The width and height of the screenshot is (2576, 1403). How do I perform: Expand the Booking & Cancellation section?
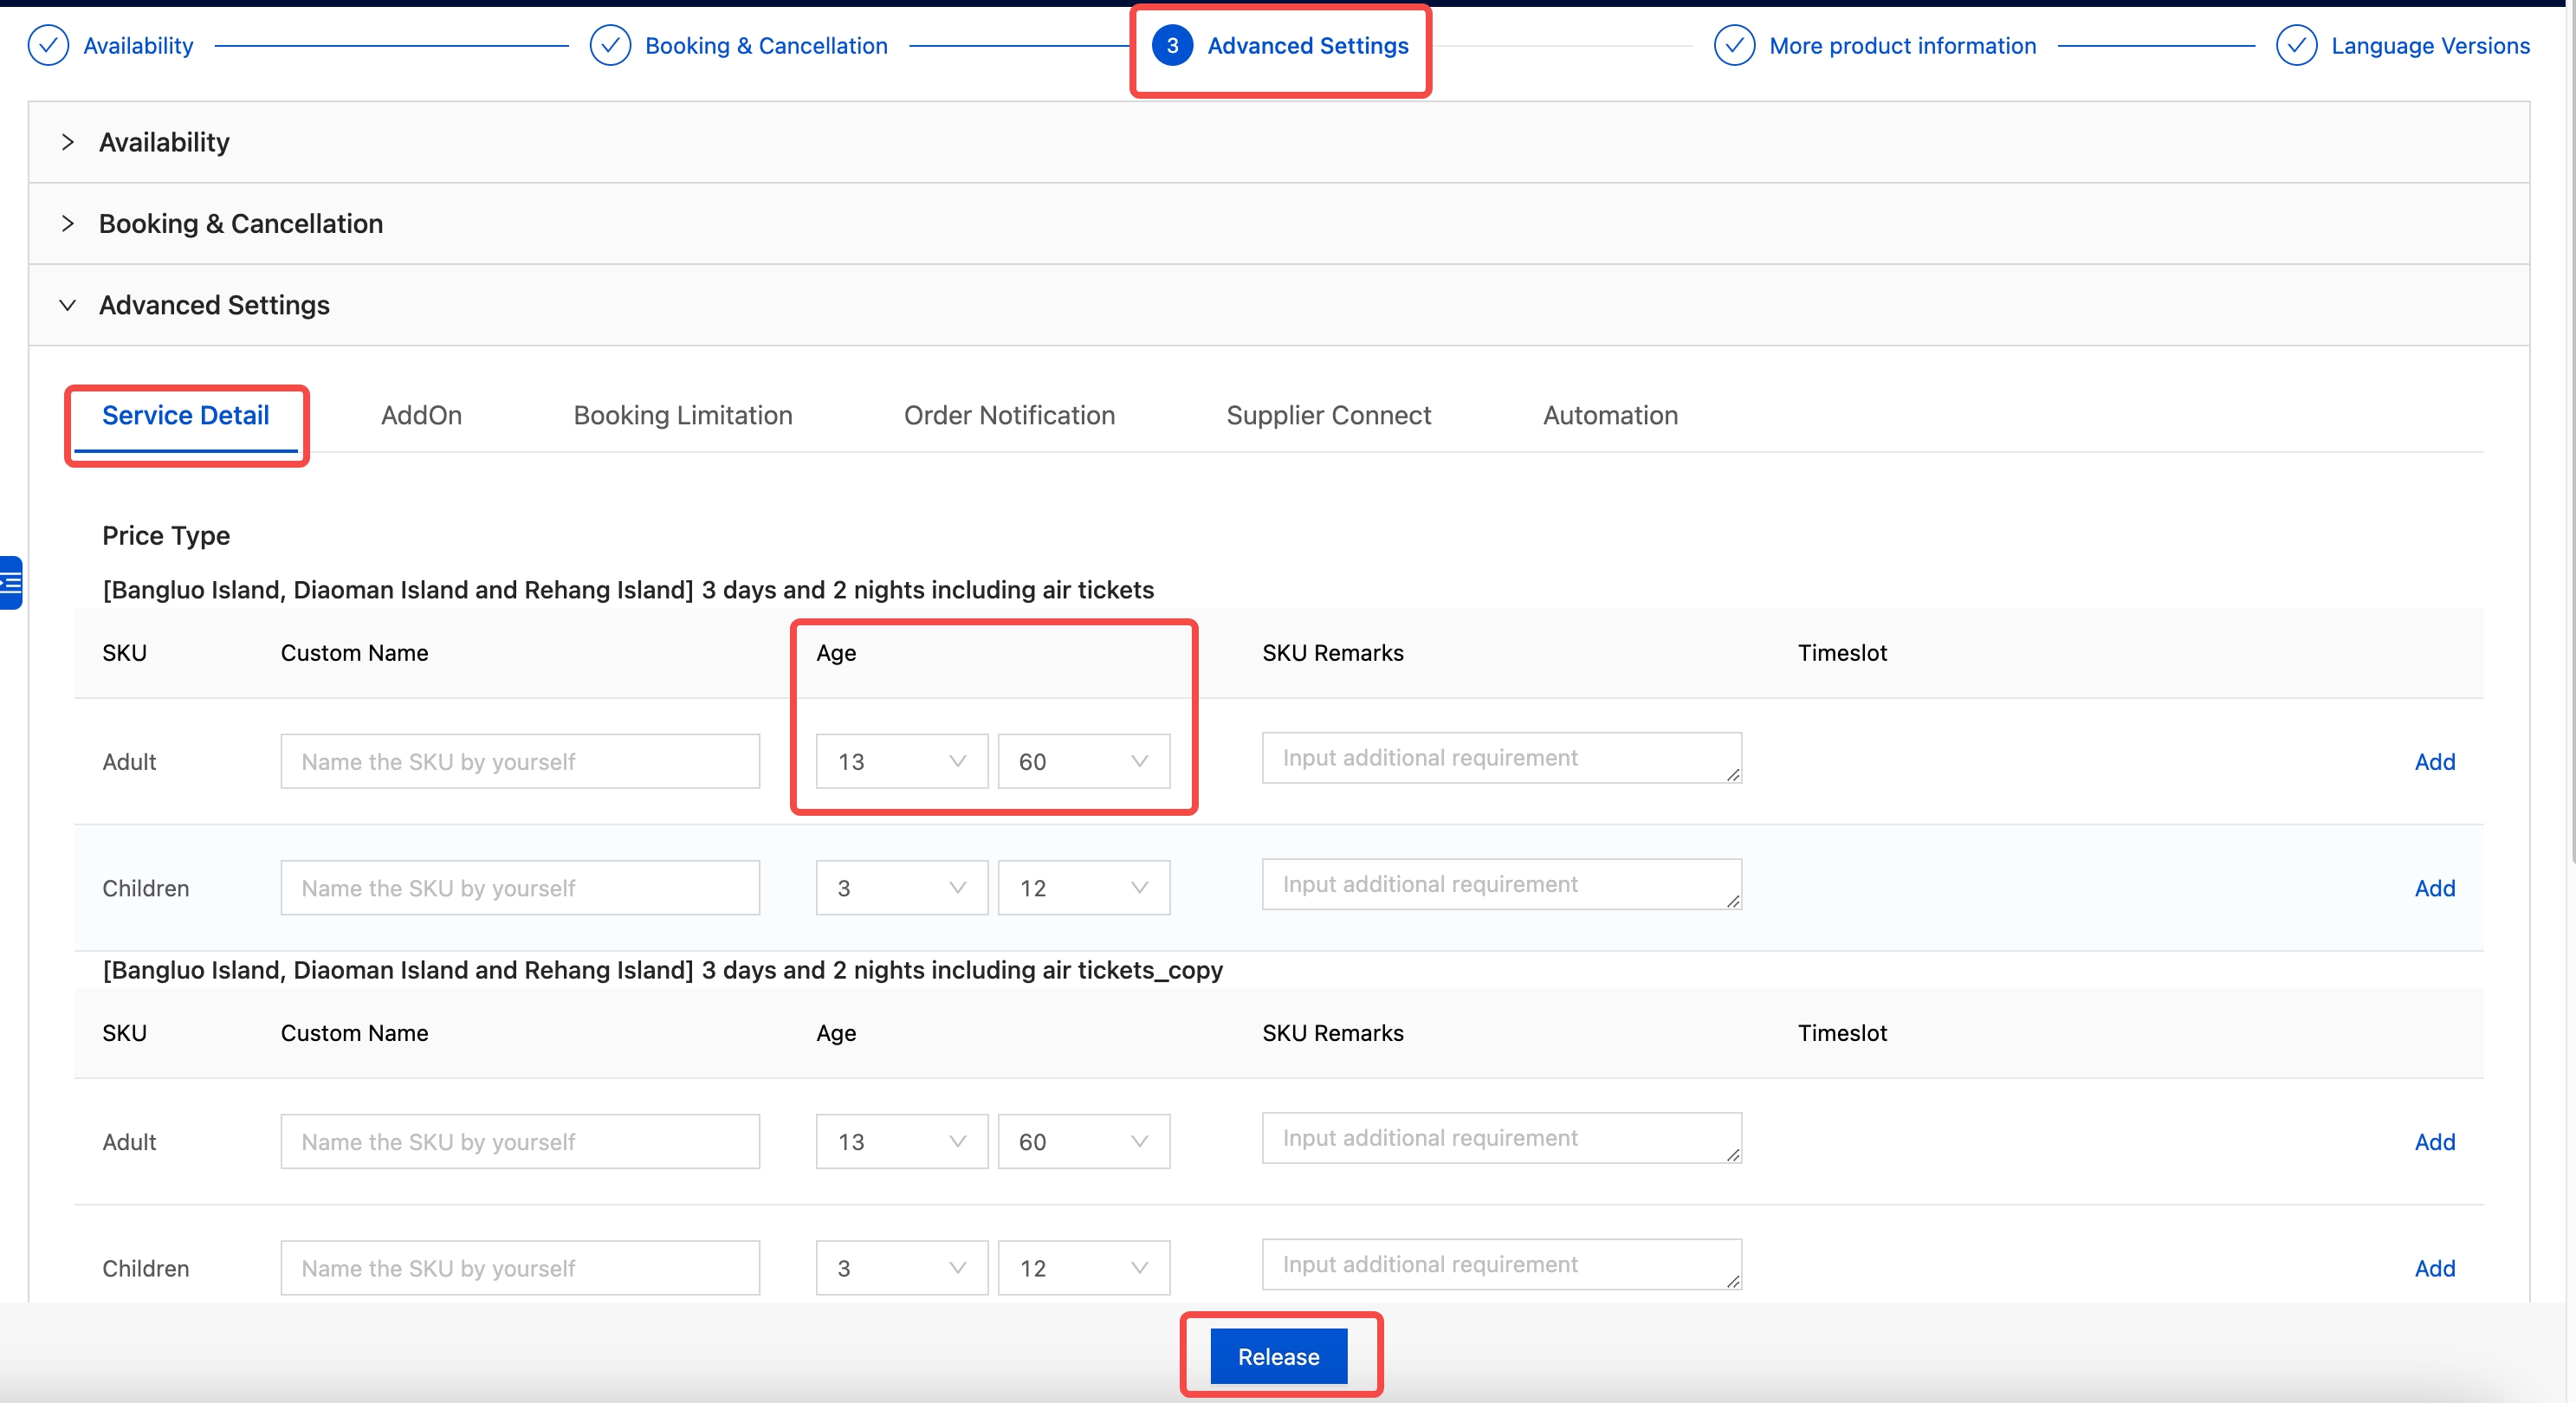tap(68, 224)
